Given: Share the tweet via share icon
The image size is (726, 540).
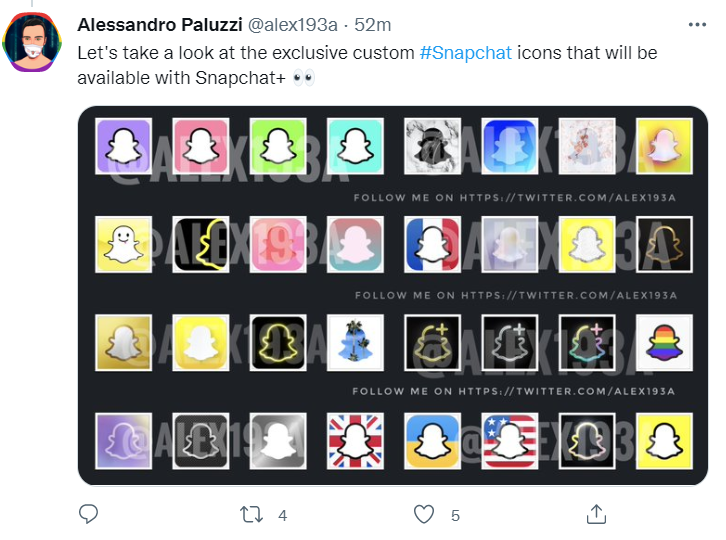Looking at the screenshot, I should click(596, 514).
